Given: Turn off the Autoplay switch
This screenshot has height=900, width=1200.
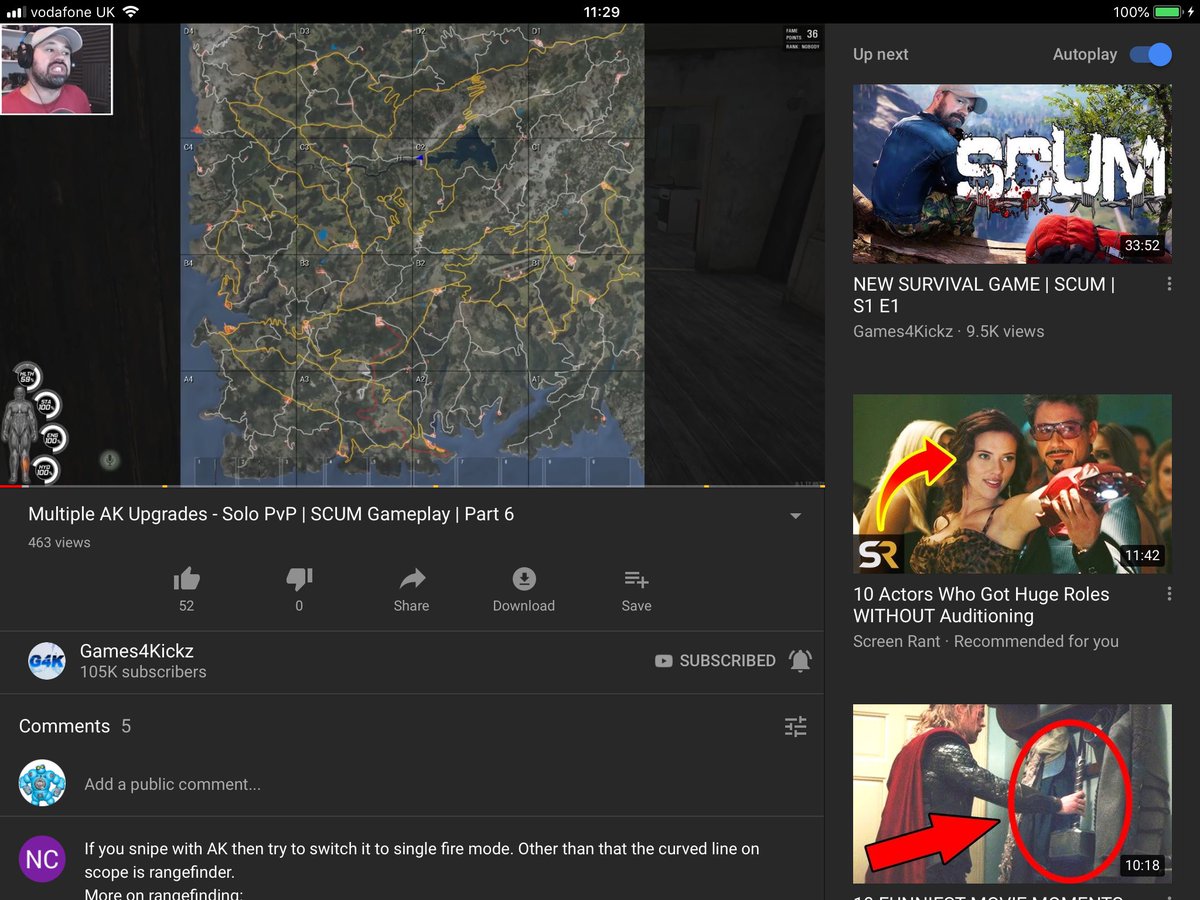Looking at the screenshot, I should (1151, 54).
